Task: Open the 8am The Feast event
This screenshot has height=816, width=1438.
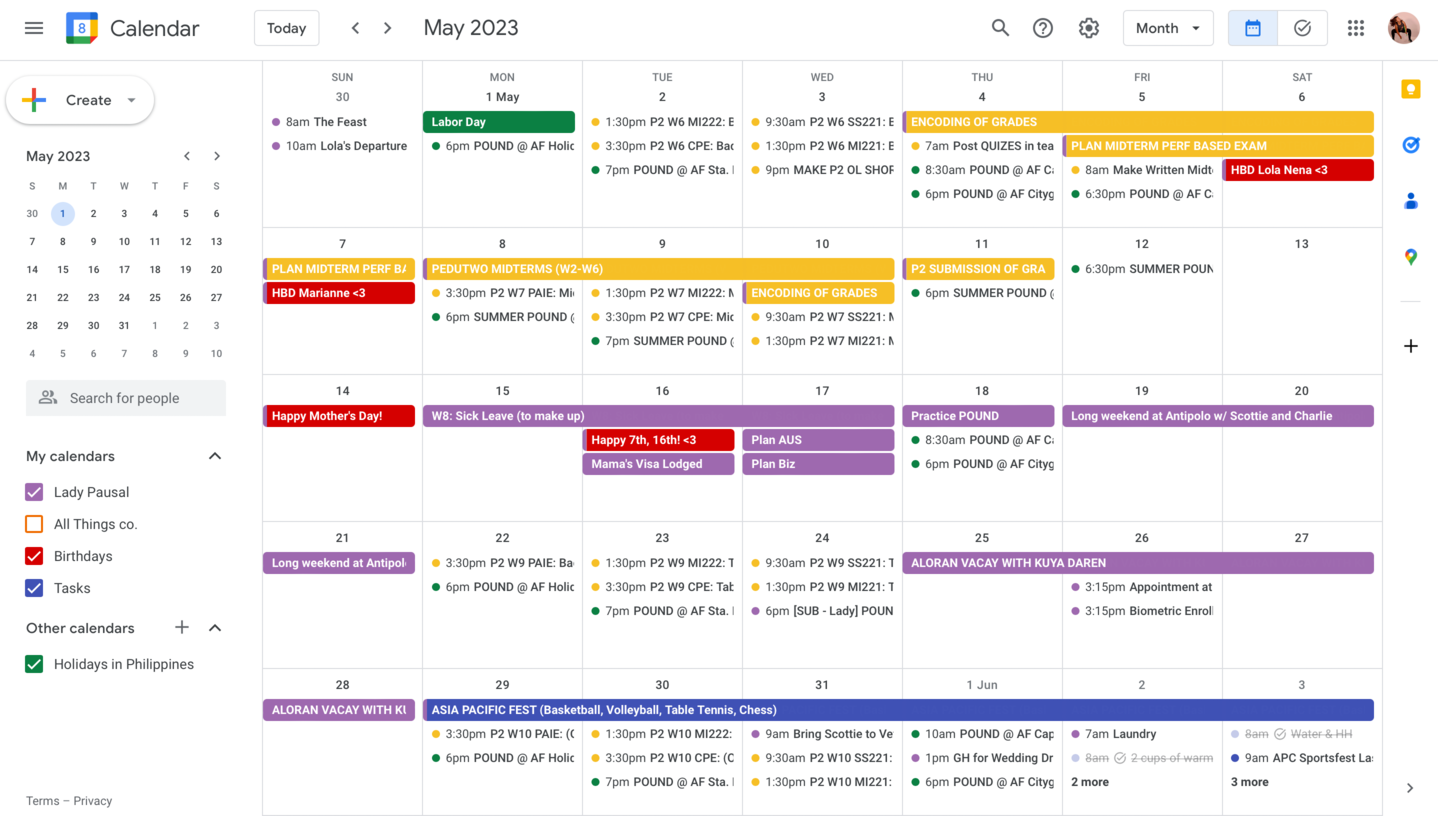Action: 339,122
